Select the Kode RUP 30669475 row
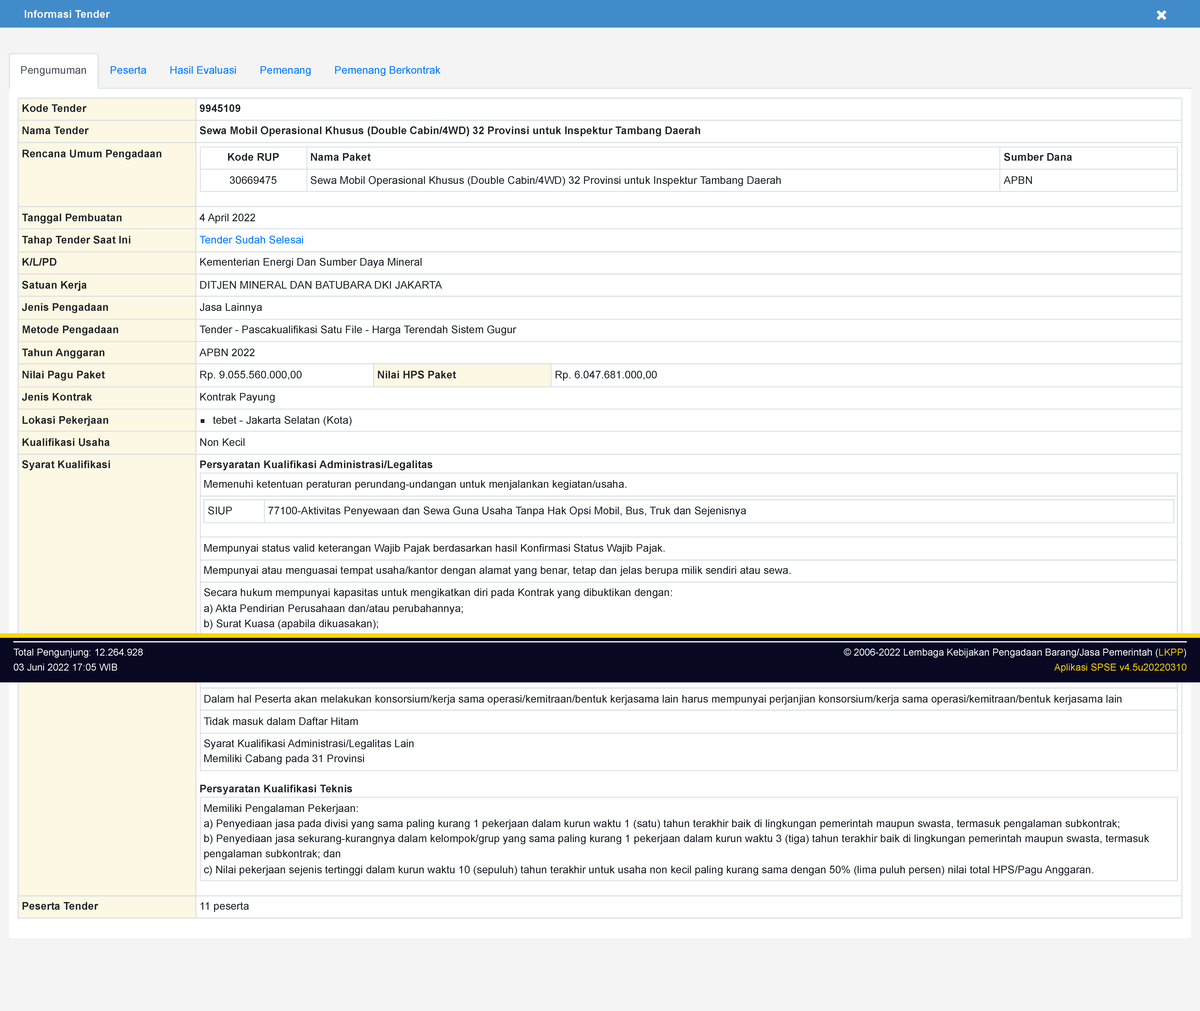This screenshot has height=1011, width=1200. (252, 180)
